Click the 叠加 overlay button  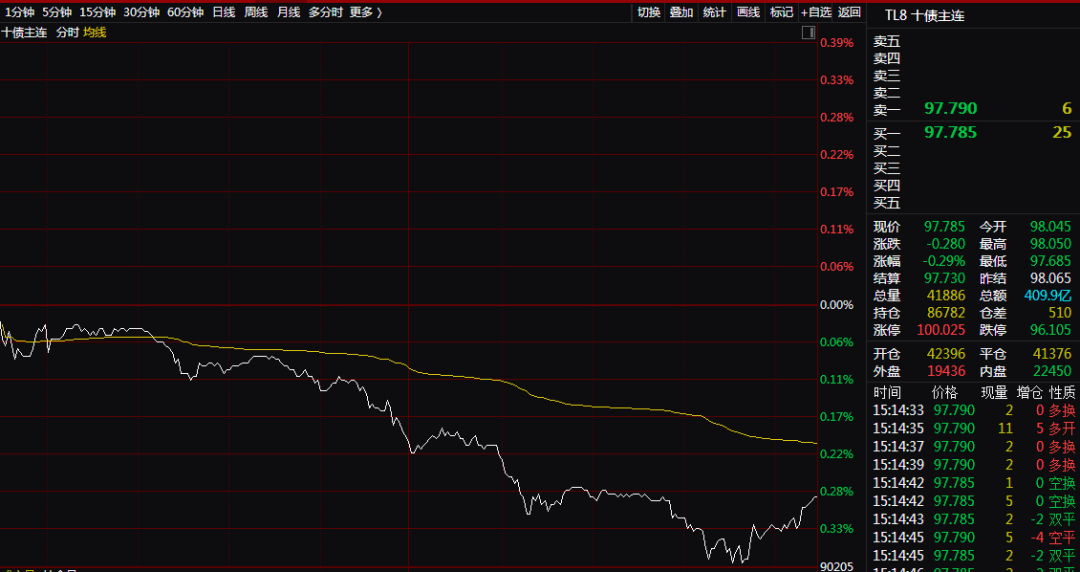pos(682,12)
